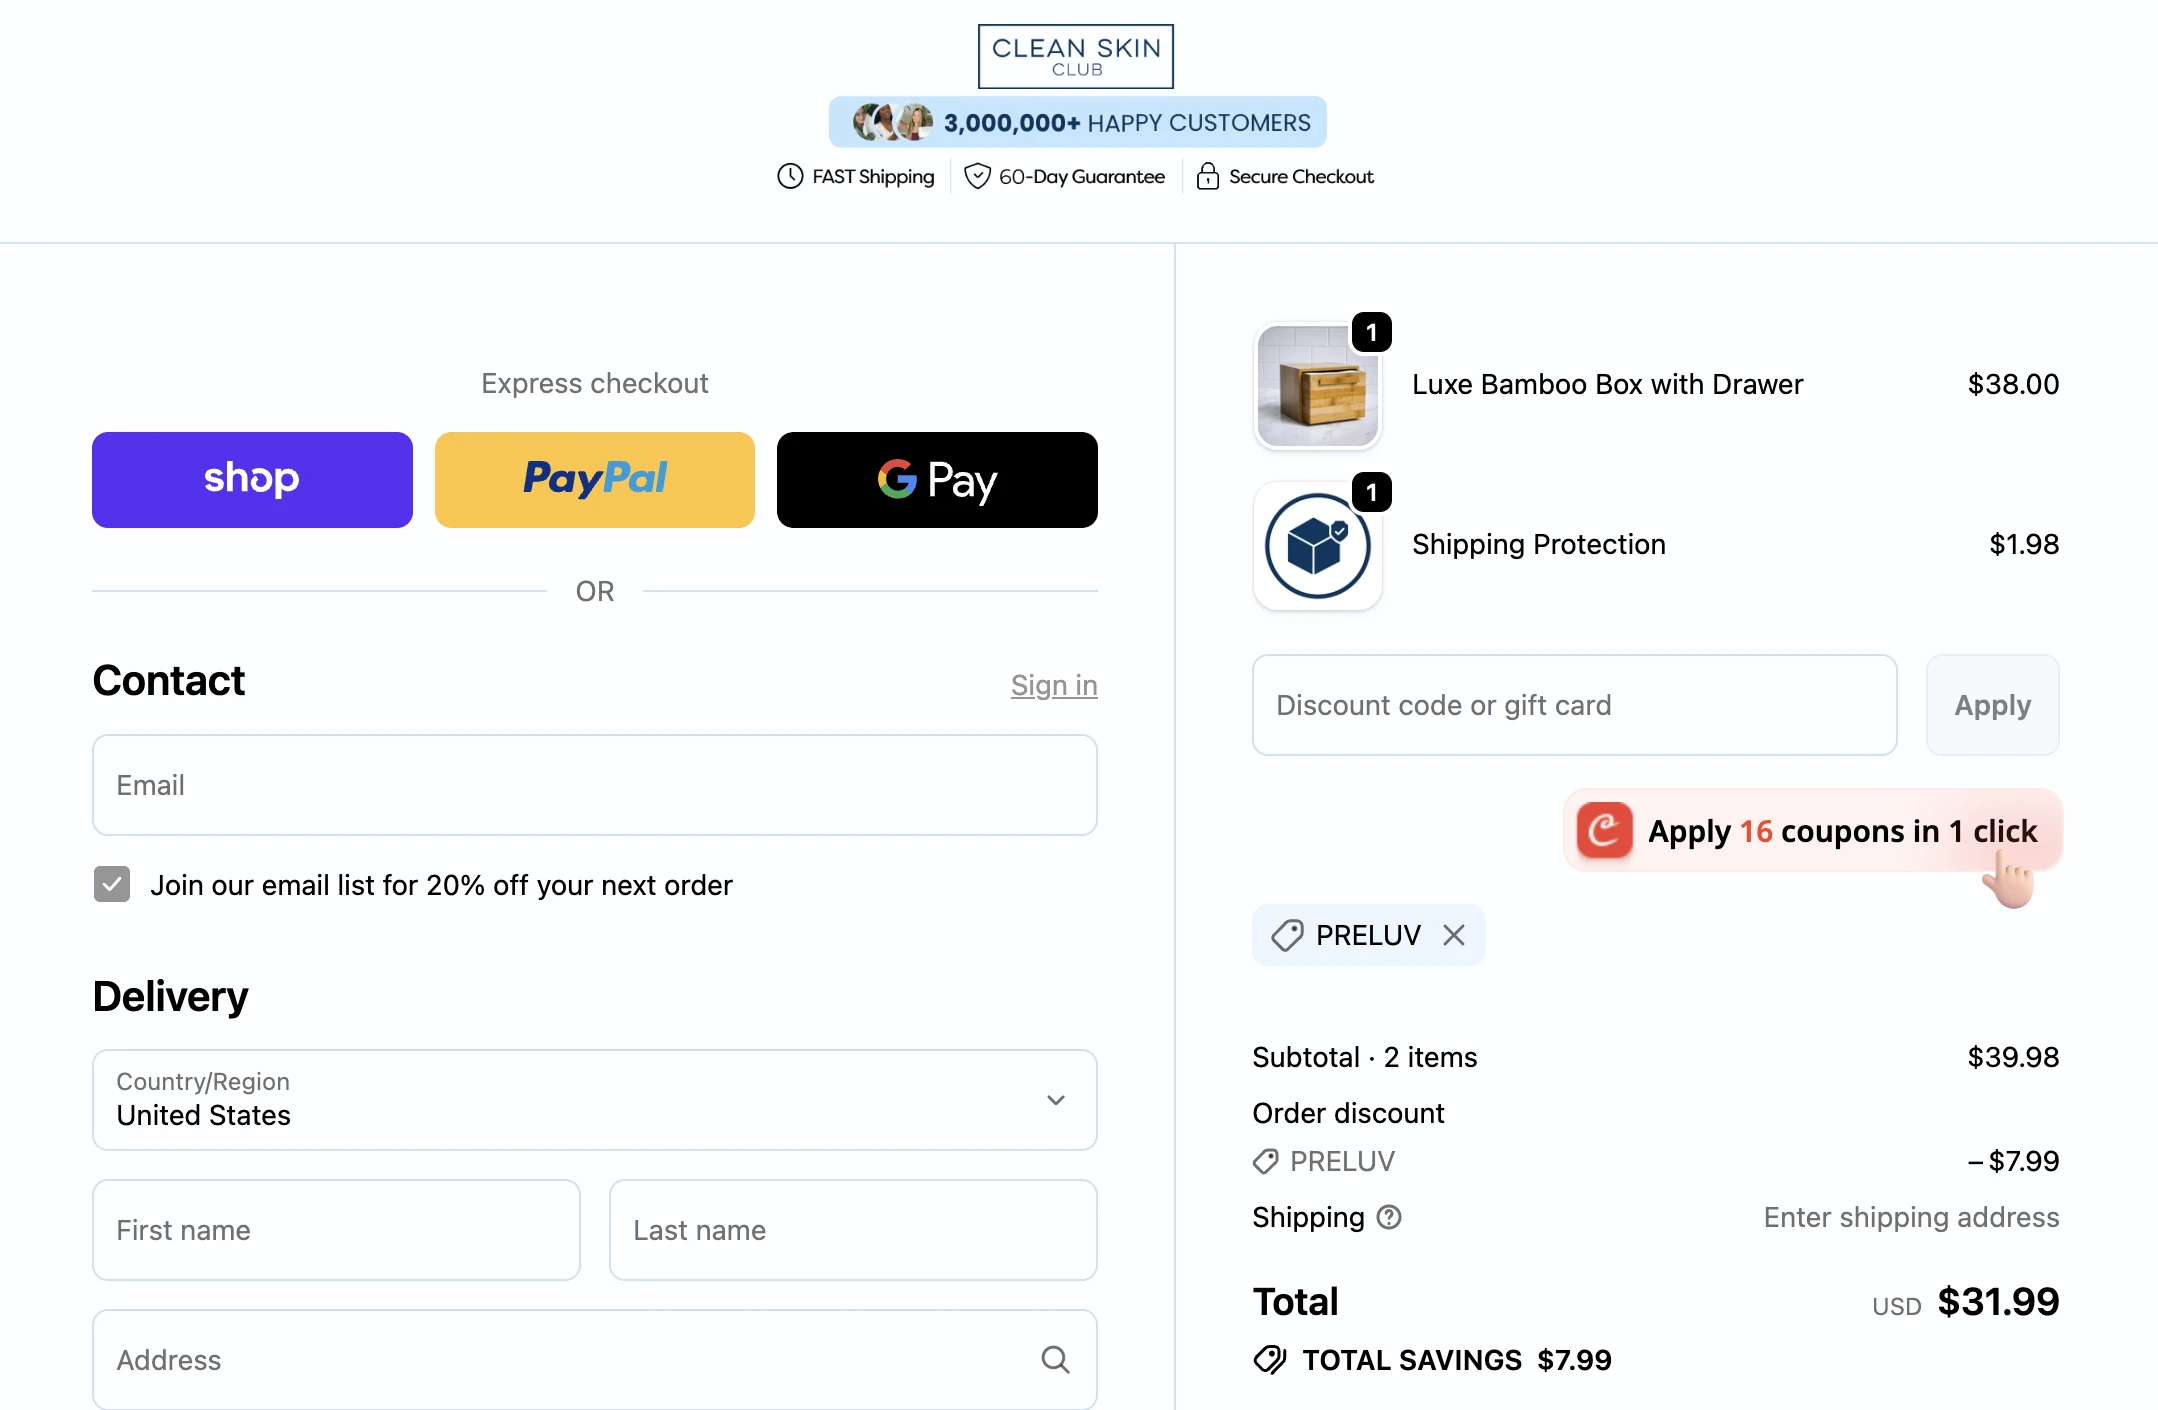Click the Clean Skin Club logo
This screenshot has width=2158, height=1410.
[x=1076, y=56]
